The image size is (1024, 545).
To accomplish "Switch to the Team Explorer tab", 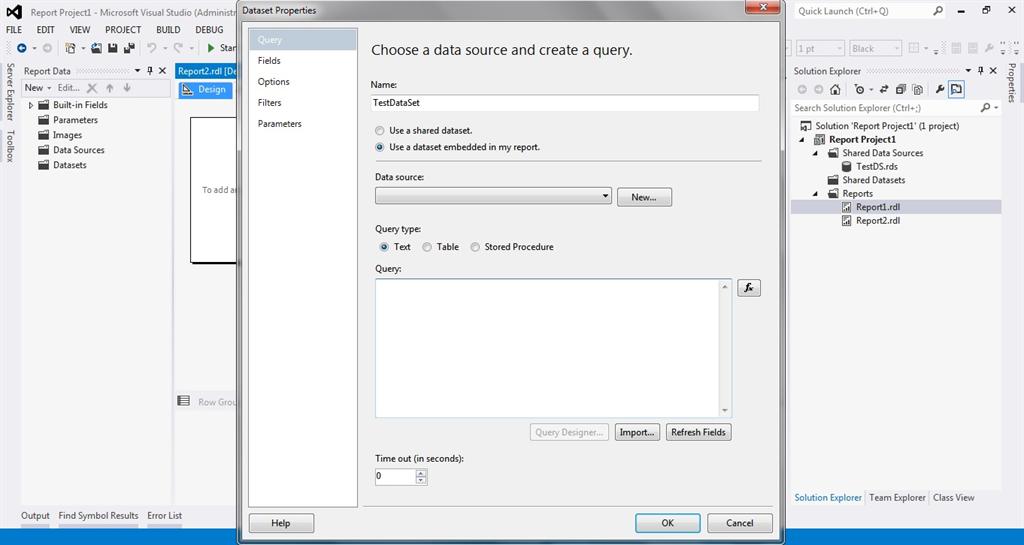I will [x=897, y=497].
